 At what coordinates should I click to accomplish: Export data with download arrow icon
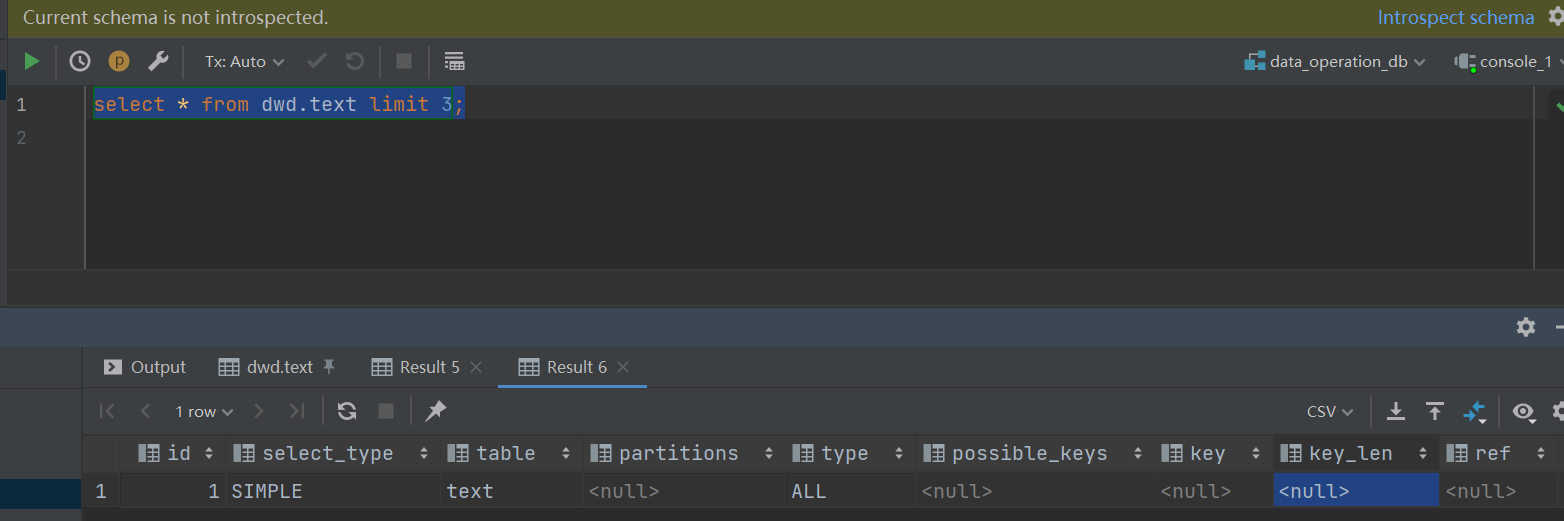coord(1396,411)
